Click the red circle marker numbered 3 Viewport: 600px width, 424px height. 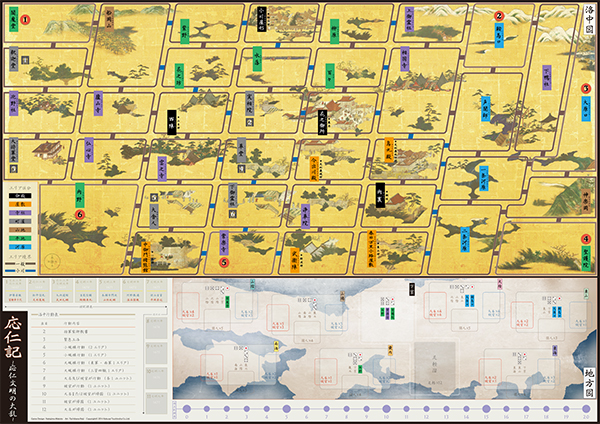pos(587,88)
